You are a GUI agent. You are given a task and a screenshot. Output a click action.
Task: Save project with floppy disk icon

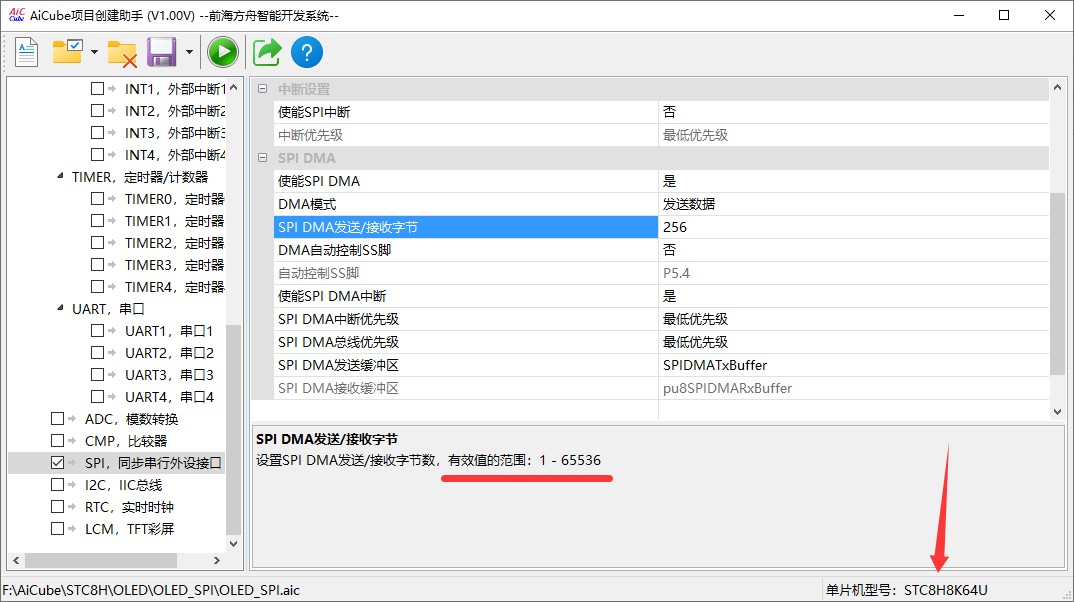tap(162, 52)
